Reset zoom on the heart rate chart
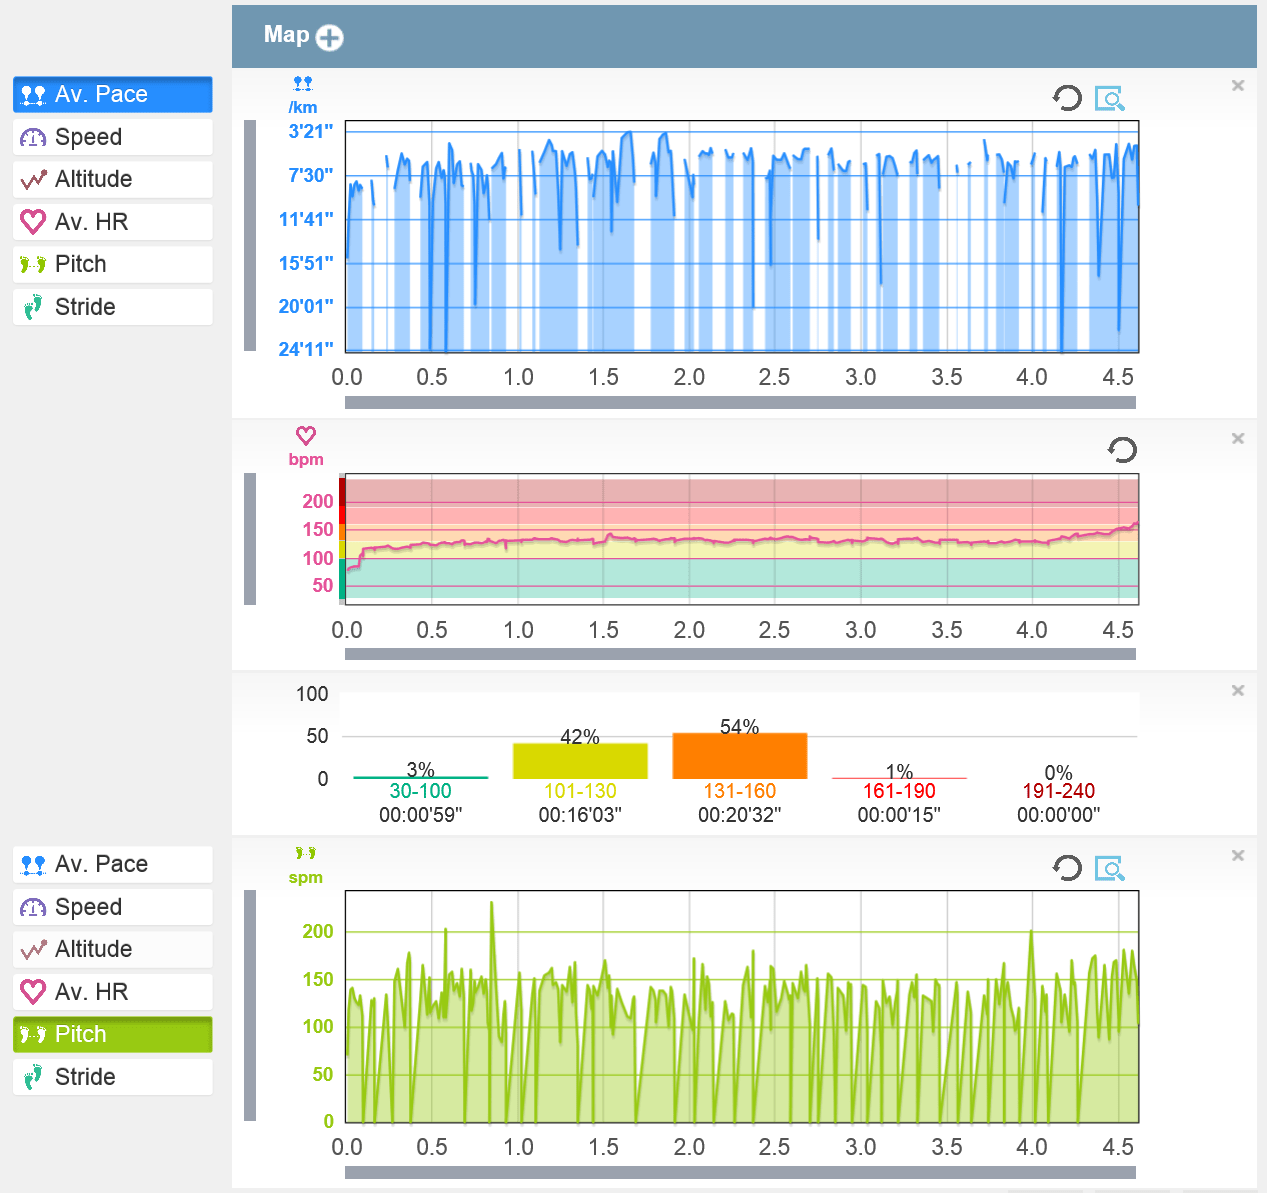 (x=1123, y=450)
